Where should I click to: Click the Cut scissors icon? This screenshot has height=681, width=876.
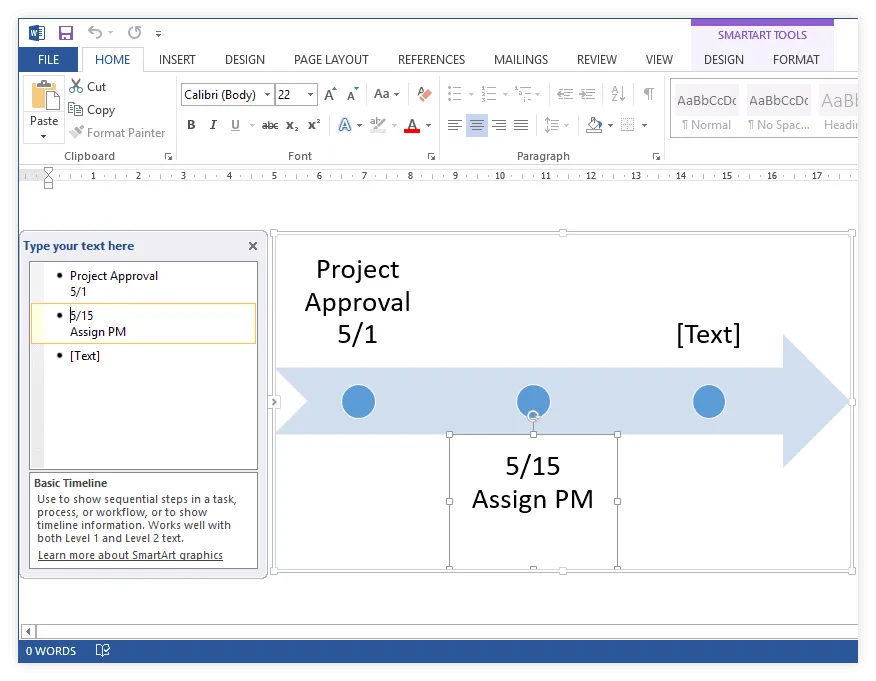coord(76,87)
